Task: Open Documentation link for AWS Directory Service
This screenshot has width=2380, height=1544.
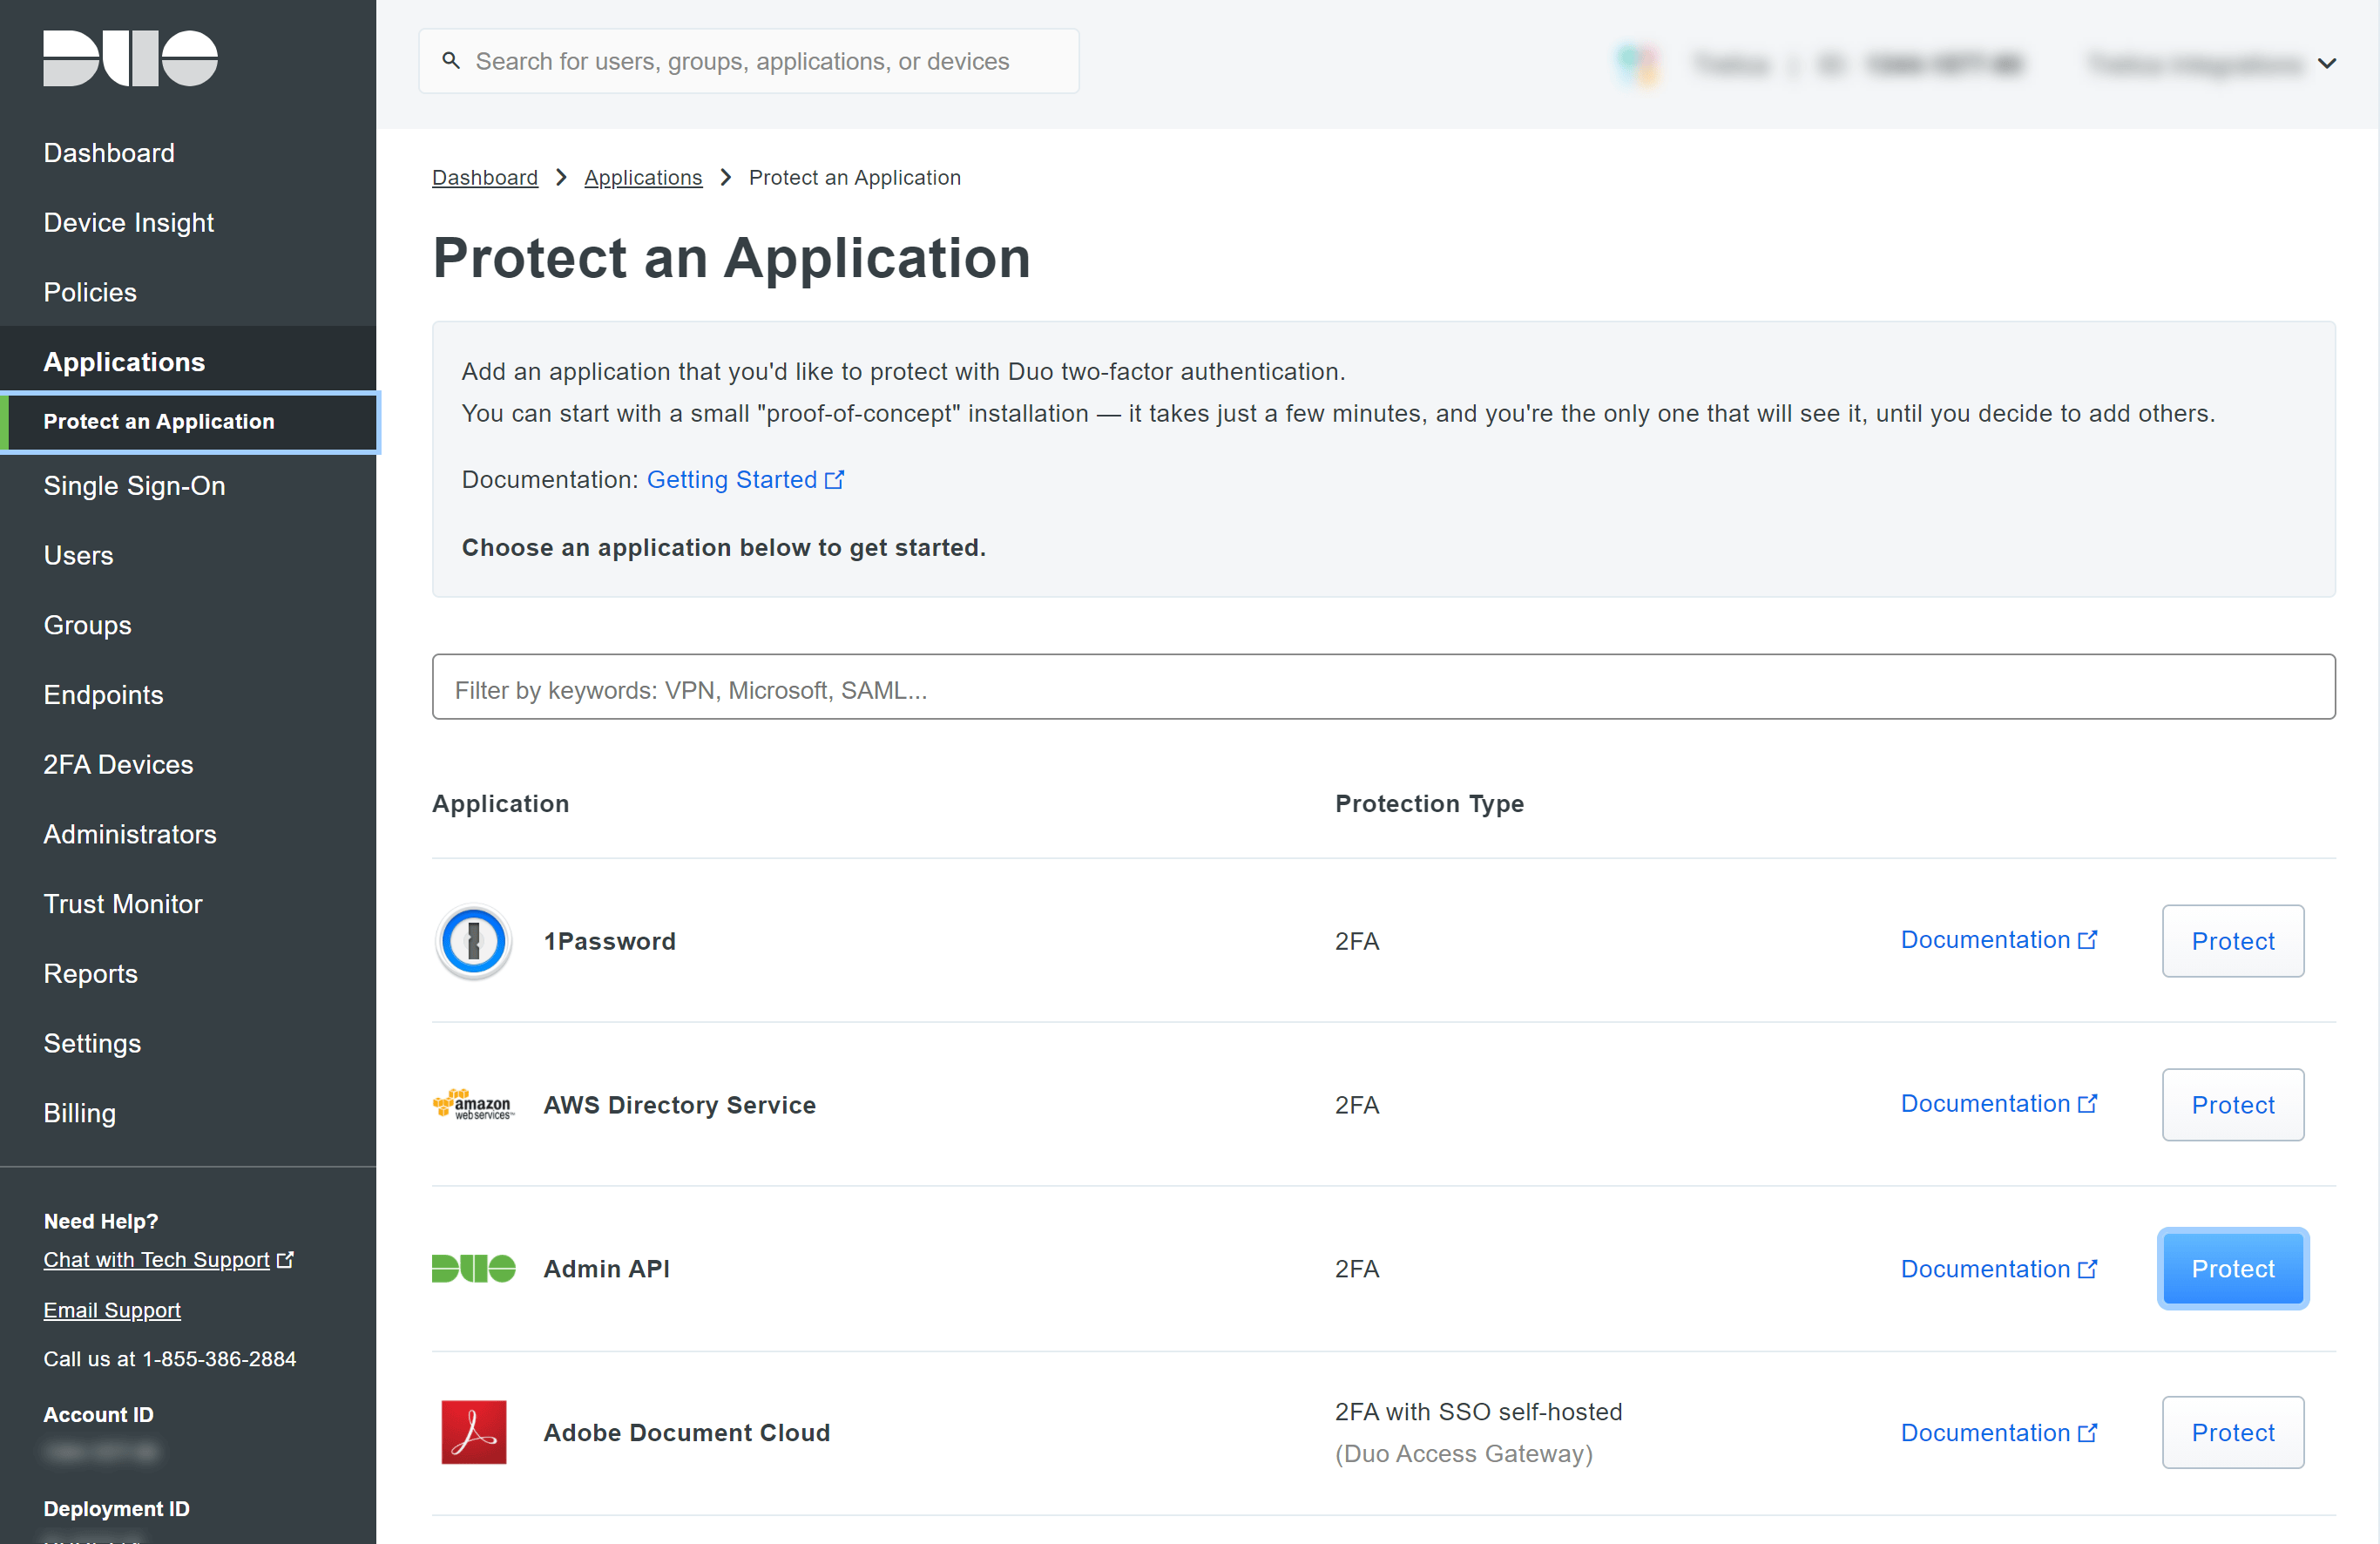Action: coord(1998,1103)
